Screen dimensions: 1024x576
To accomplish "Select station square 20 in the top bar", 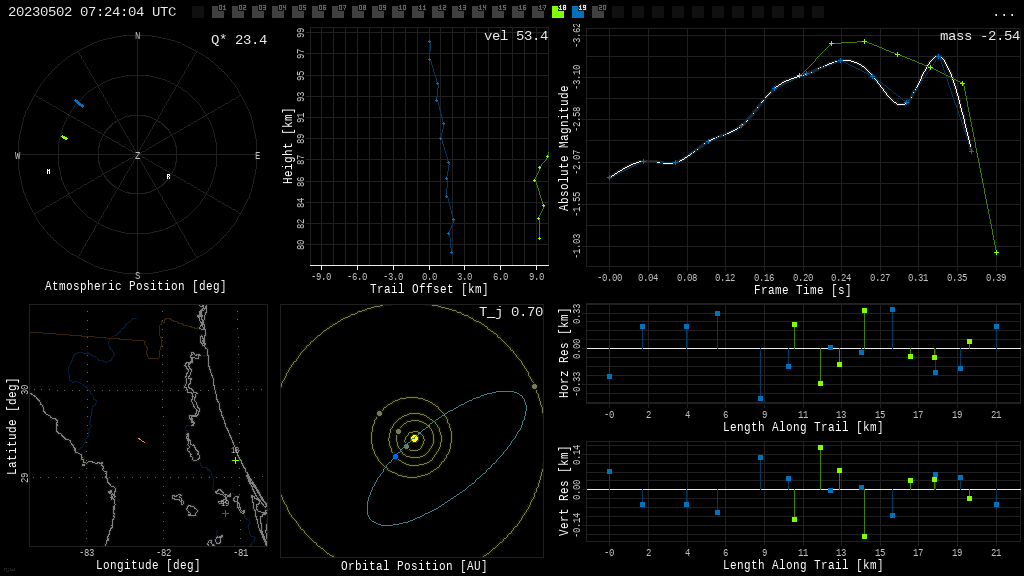I will [x=598, y=12].
